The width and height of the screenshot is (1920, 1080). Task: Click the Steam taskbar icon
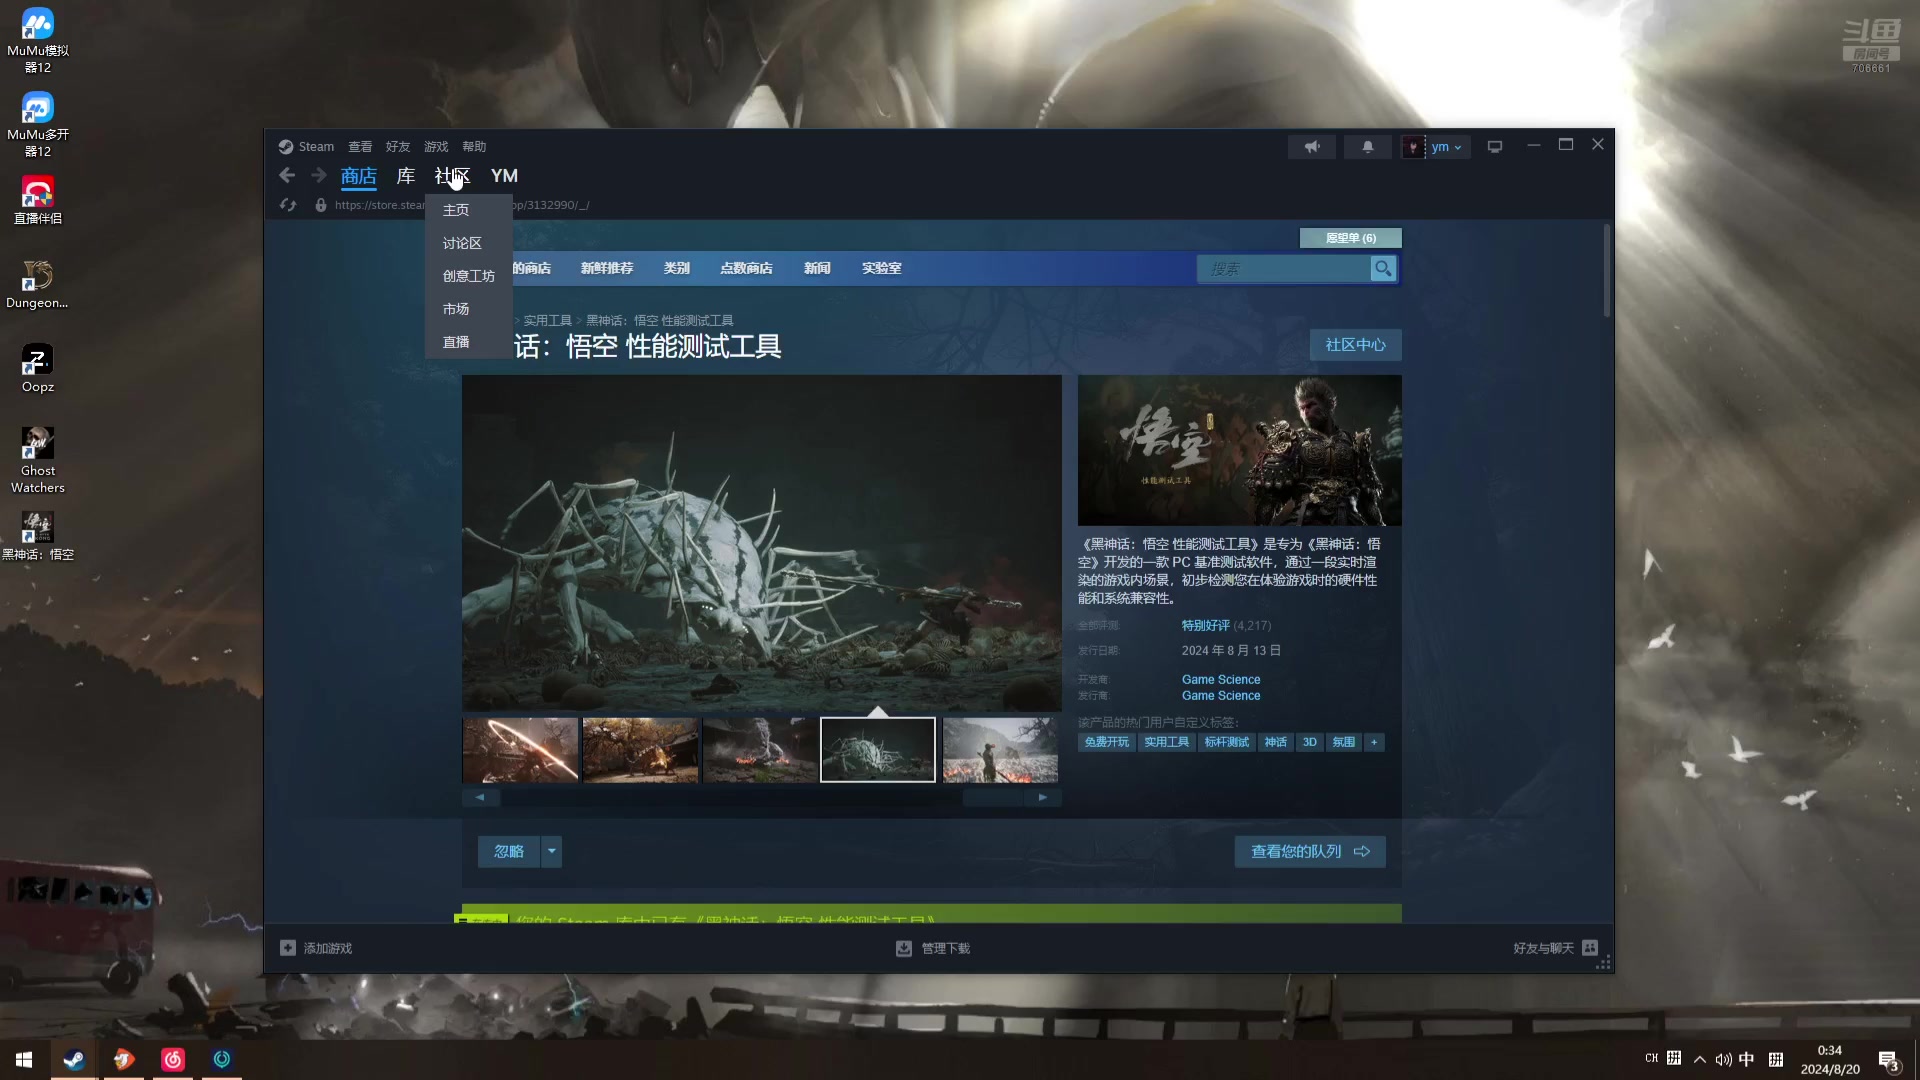[x=74, y=1059]
